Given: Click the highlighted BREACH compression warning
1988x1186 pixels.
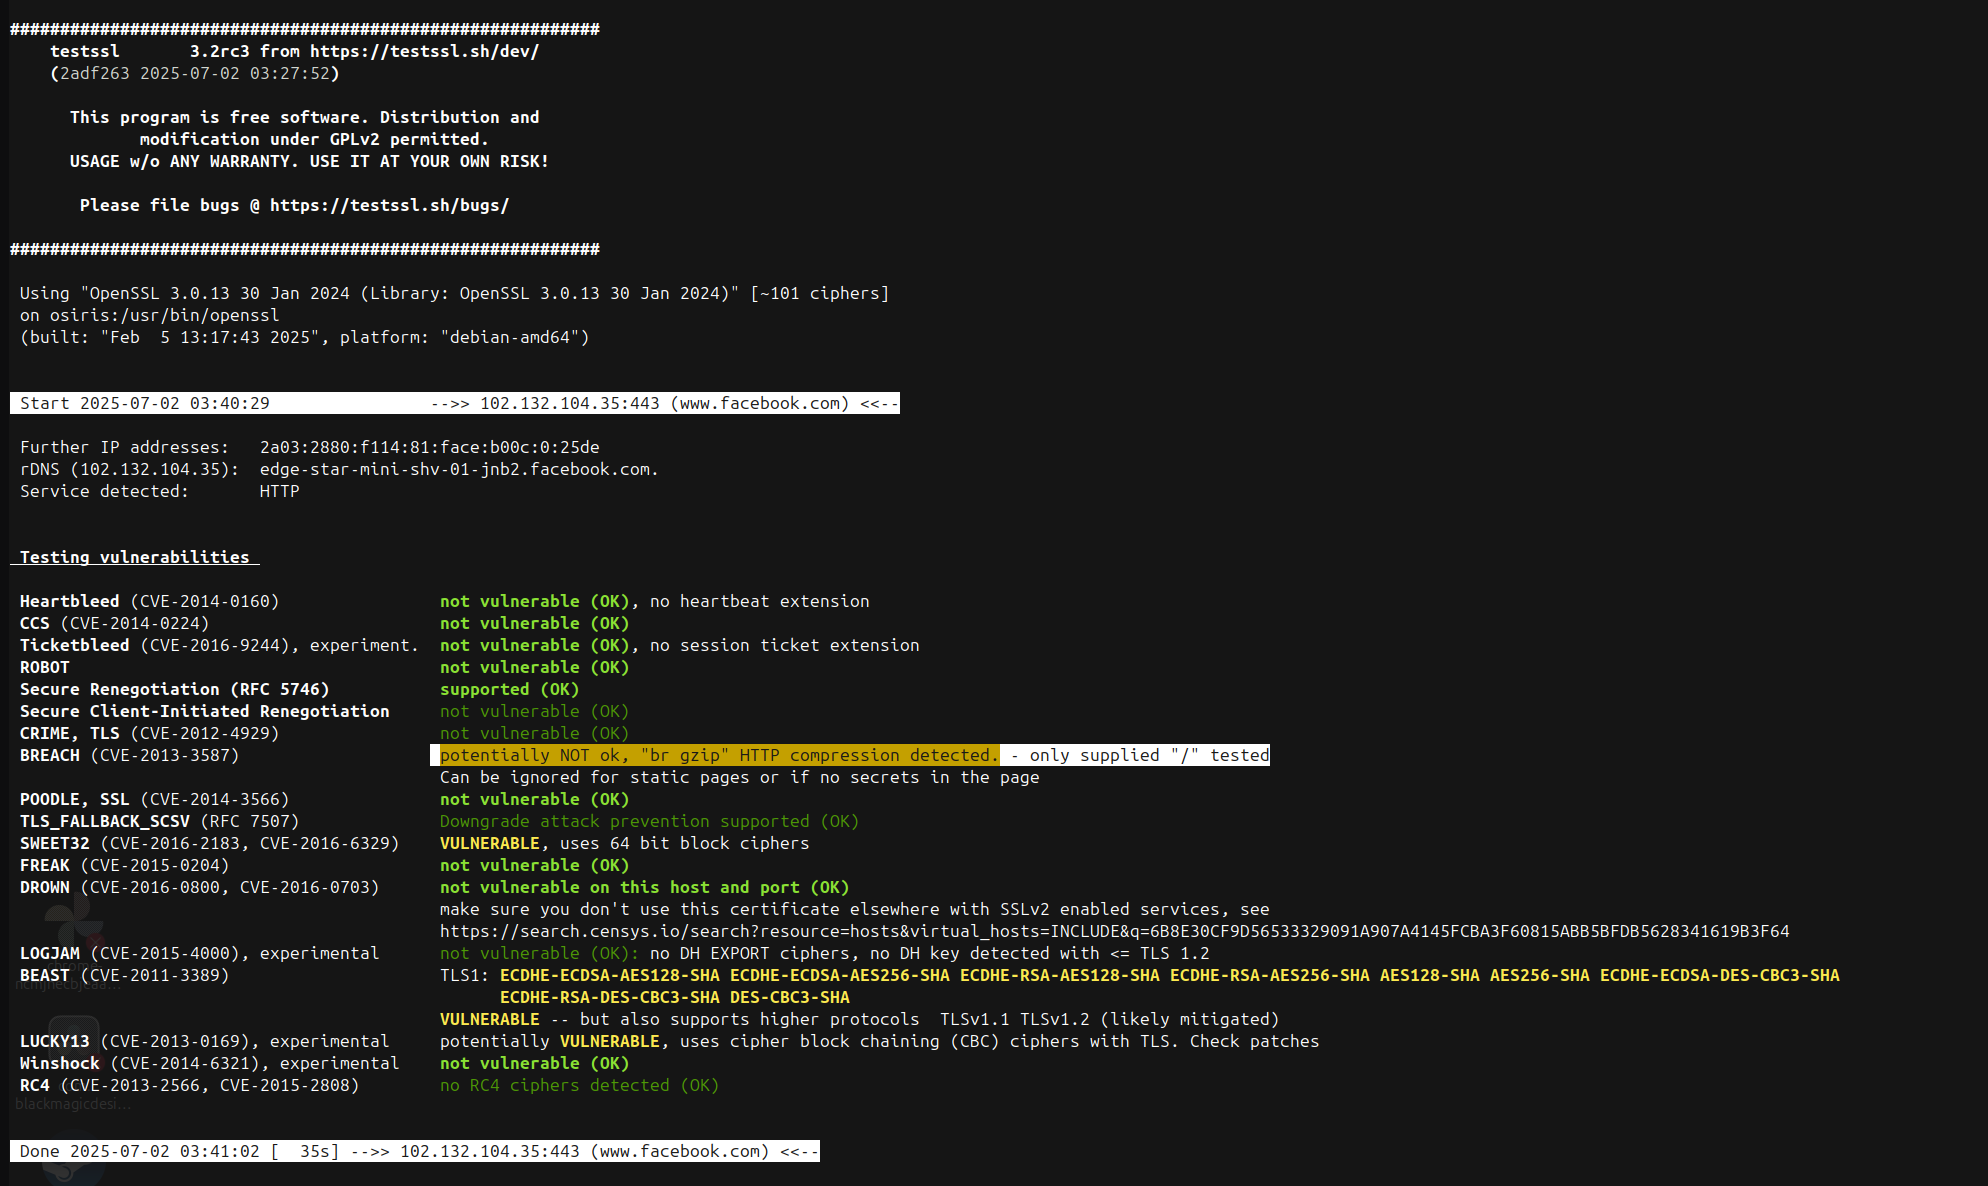Looking at the screenshot, I should pos(718,755).
